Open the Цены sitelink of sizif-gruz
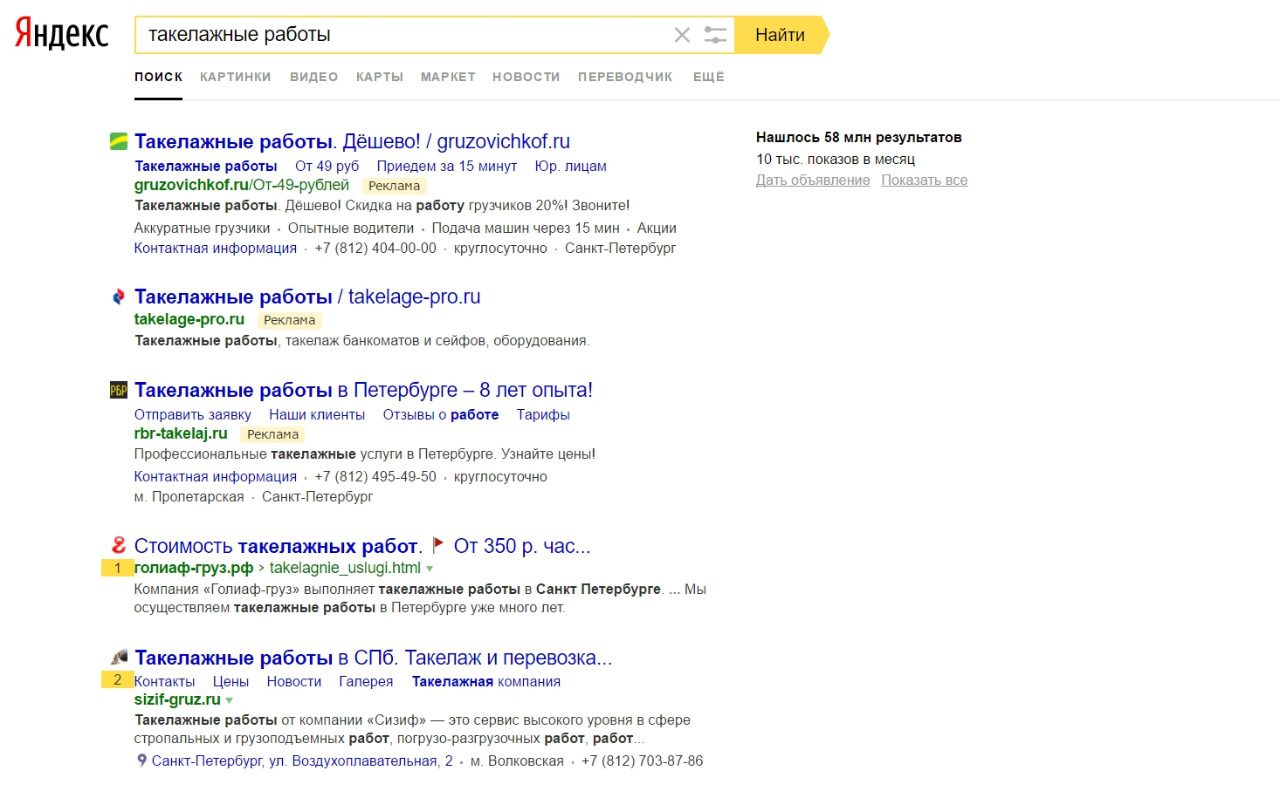The height and width of the screenshot is (798, 1280). point(231,682)
